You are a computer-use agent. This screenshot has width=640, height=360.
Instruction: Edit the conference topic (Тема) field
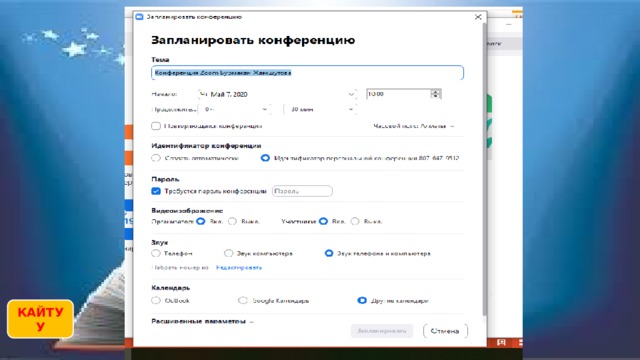[x=307, y=73]
